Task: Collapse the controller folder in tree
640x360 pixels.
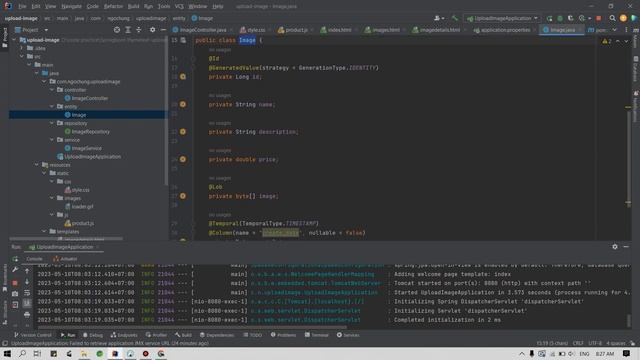Action: pos(52,90)
